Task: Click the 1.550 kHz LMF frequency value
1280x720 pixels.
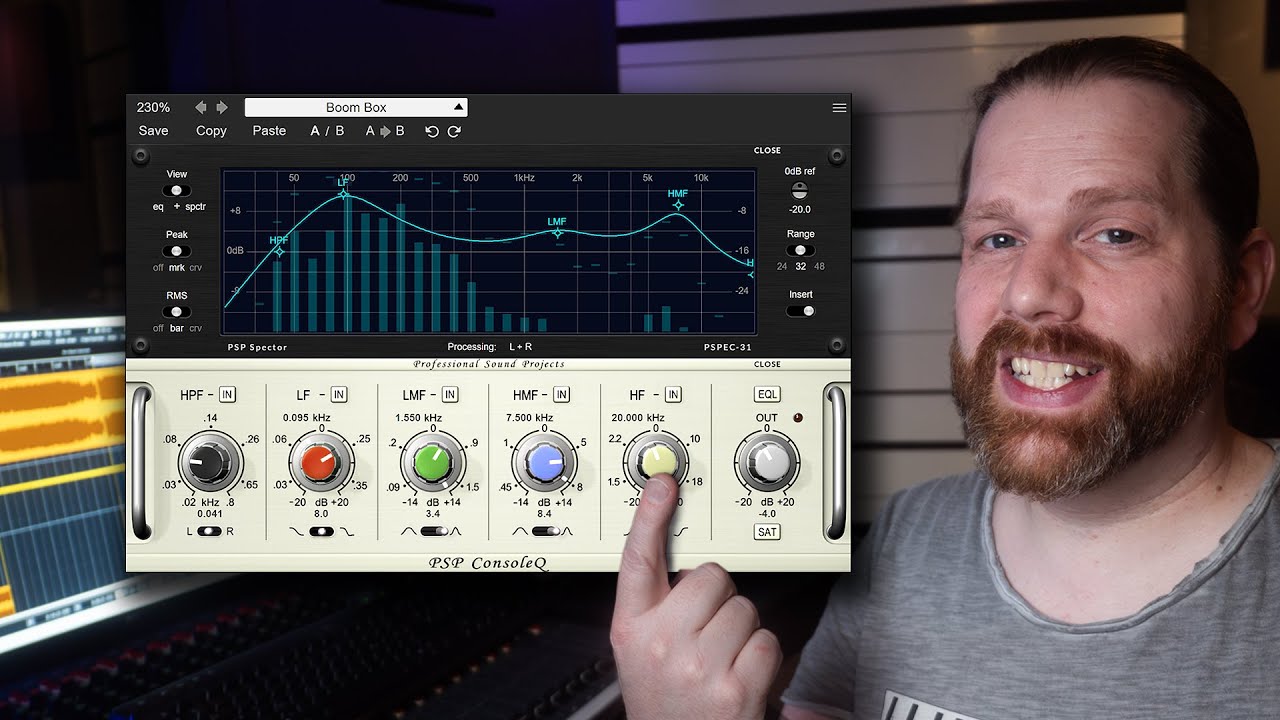Action: pyautogui.click(x=418, y=418)
